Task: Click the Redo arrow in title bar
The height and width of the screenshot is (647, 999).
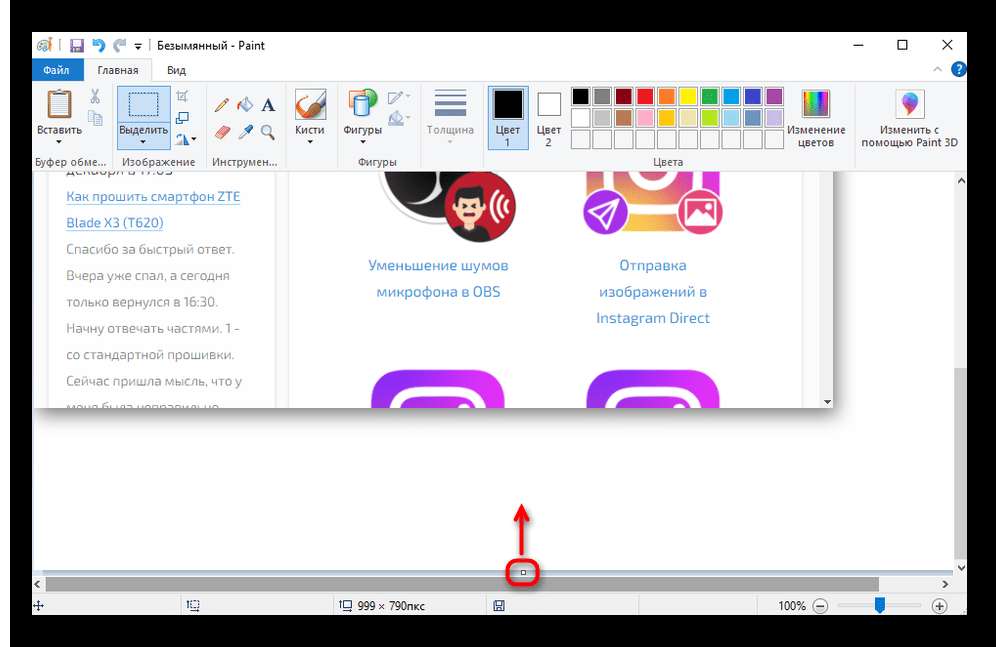Action: [119, 45]
